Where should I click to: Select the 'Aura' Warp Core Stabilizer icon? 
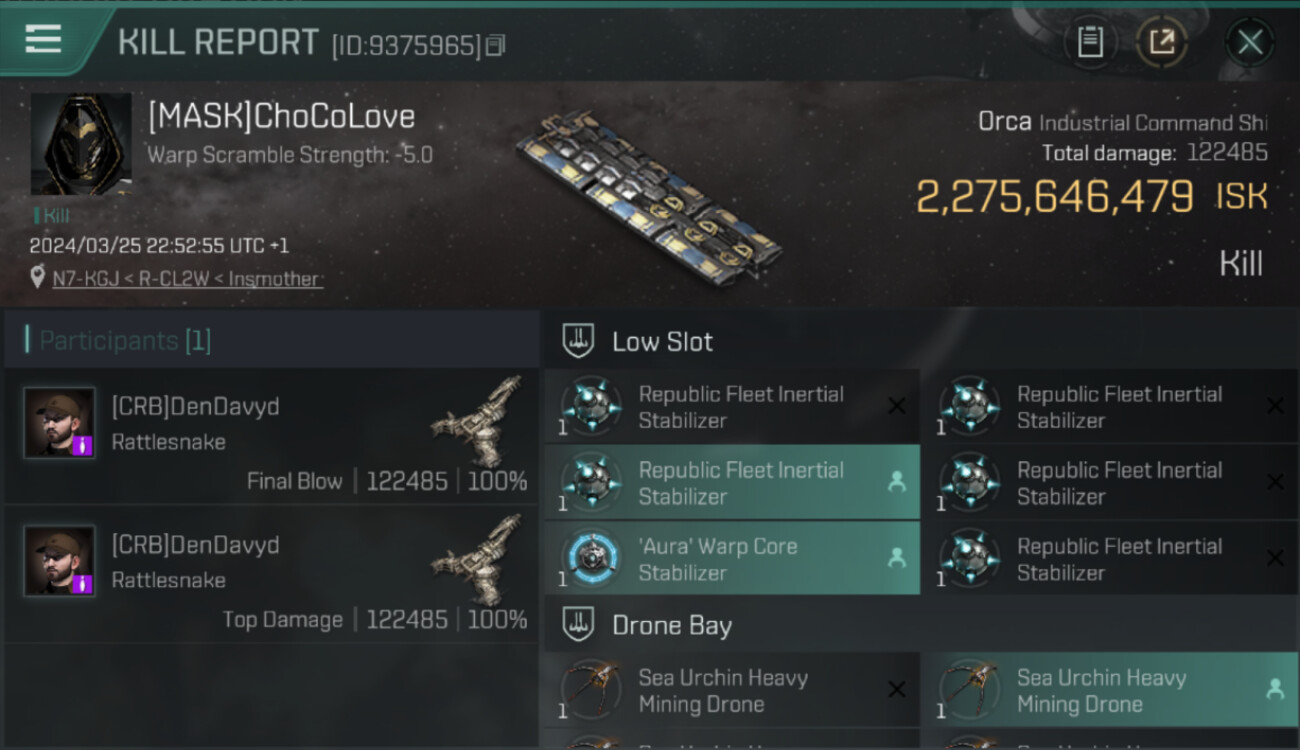pos(590,559)
